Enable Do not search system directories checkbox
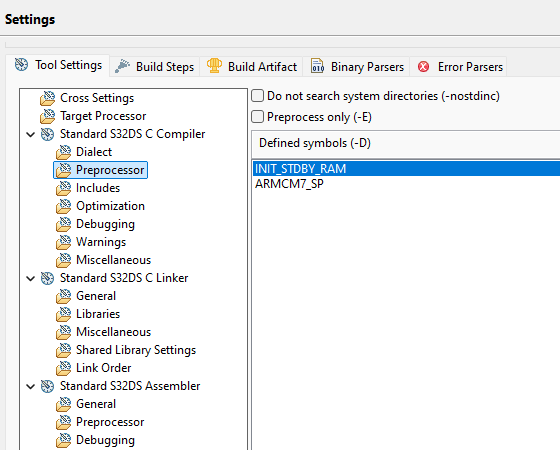This screenshot has width=560, height=450. pyautogui.click(x=258, y=96)
